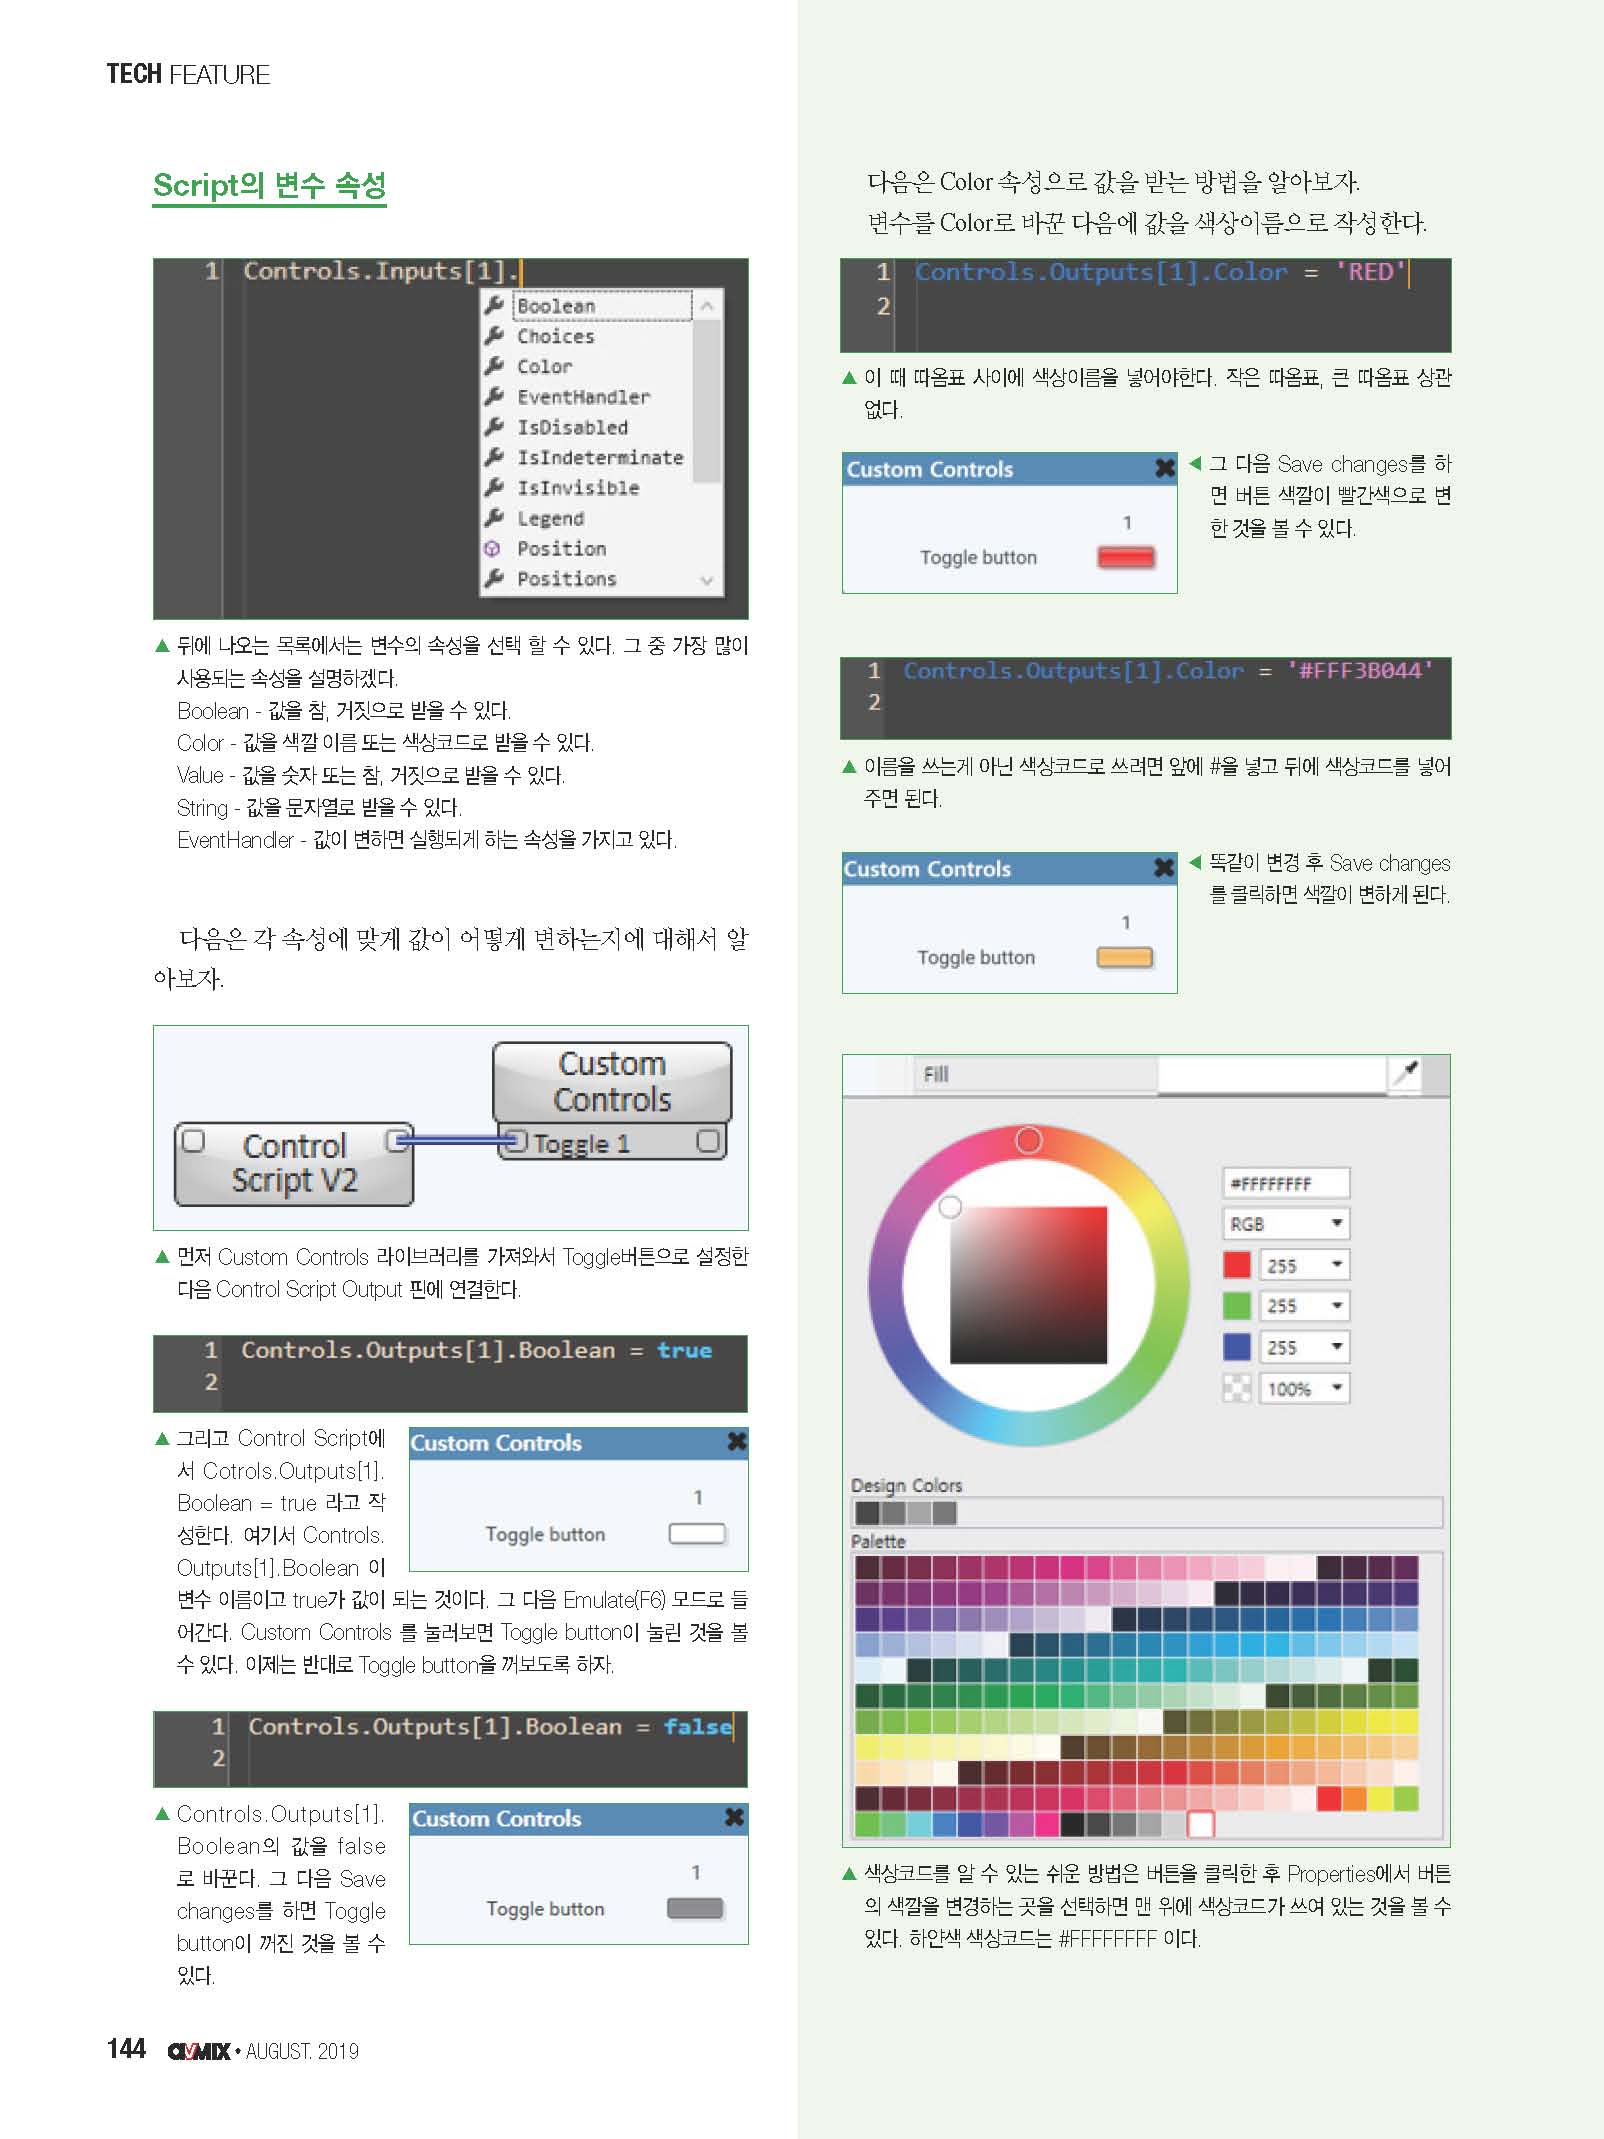Close Custom Controls panel with gray toggle
Screen dimensions: 1604x2139
734,1817
